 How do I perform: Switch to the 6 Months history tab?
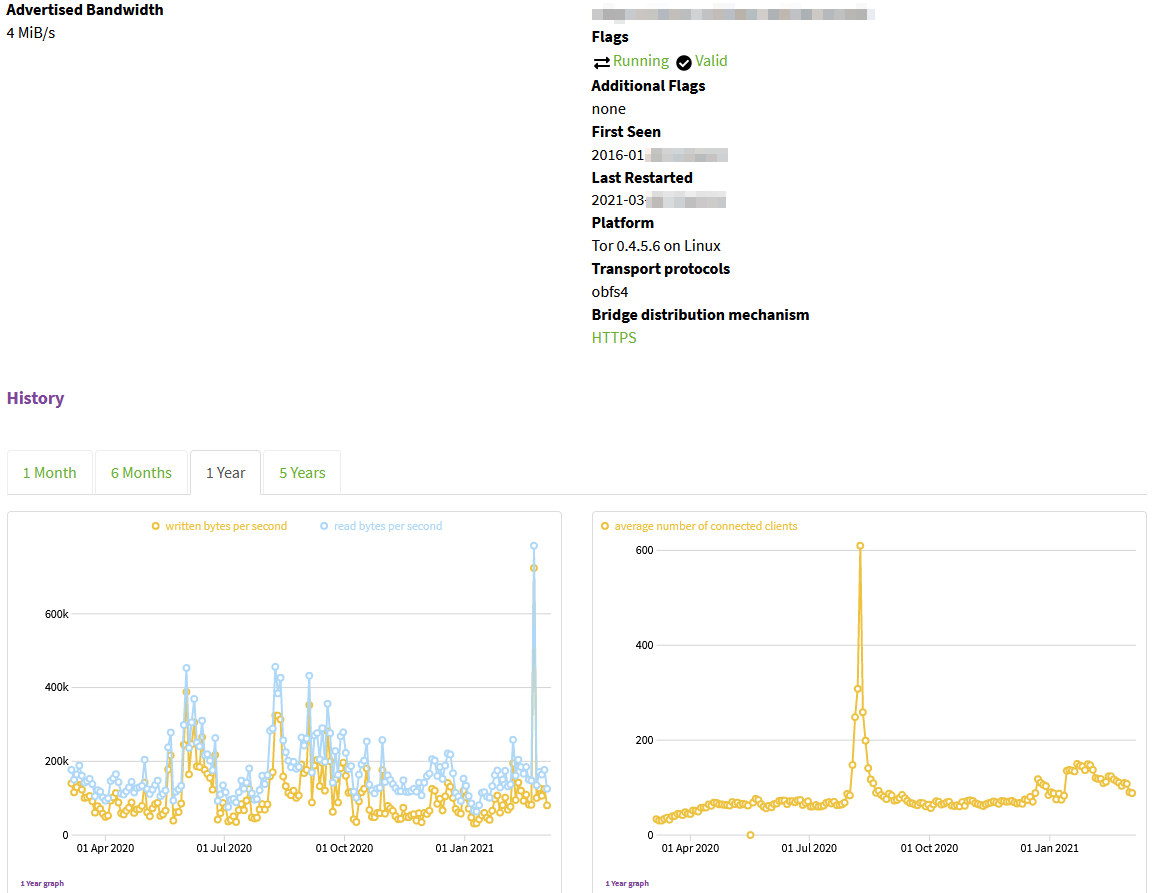tap(141, 473)
